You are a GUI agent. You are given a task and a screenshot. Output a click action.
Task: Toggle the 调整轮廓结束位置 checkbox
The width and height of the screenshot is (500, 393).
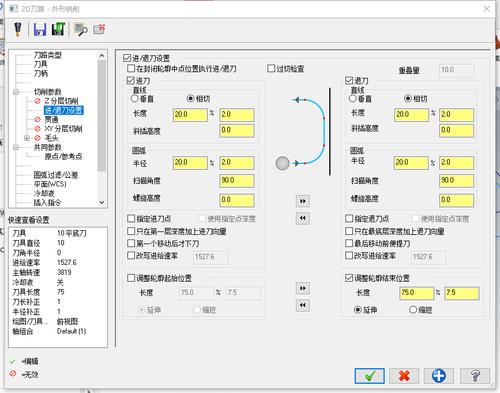pos(349,278)
